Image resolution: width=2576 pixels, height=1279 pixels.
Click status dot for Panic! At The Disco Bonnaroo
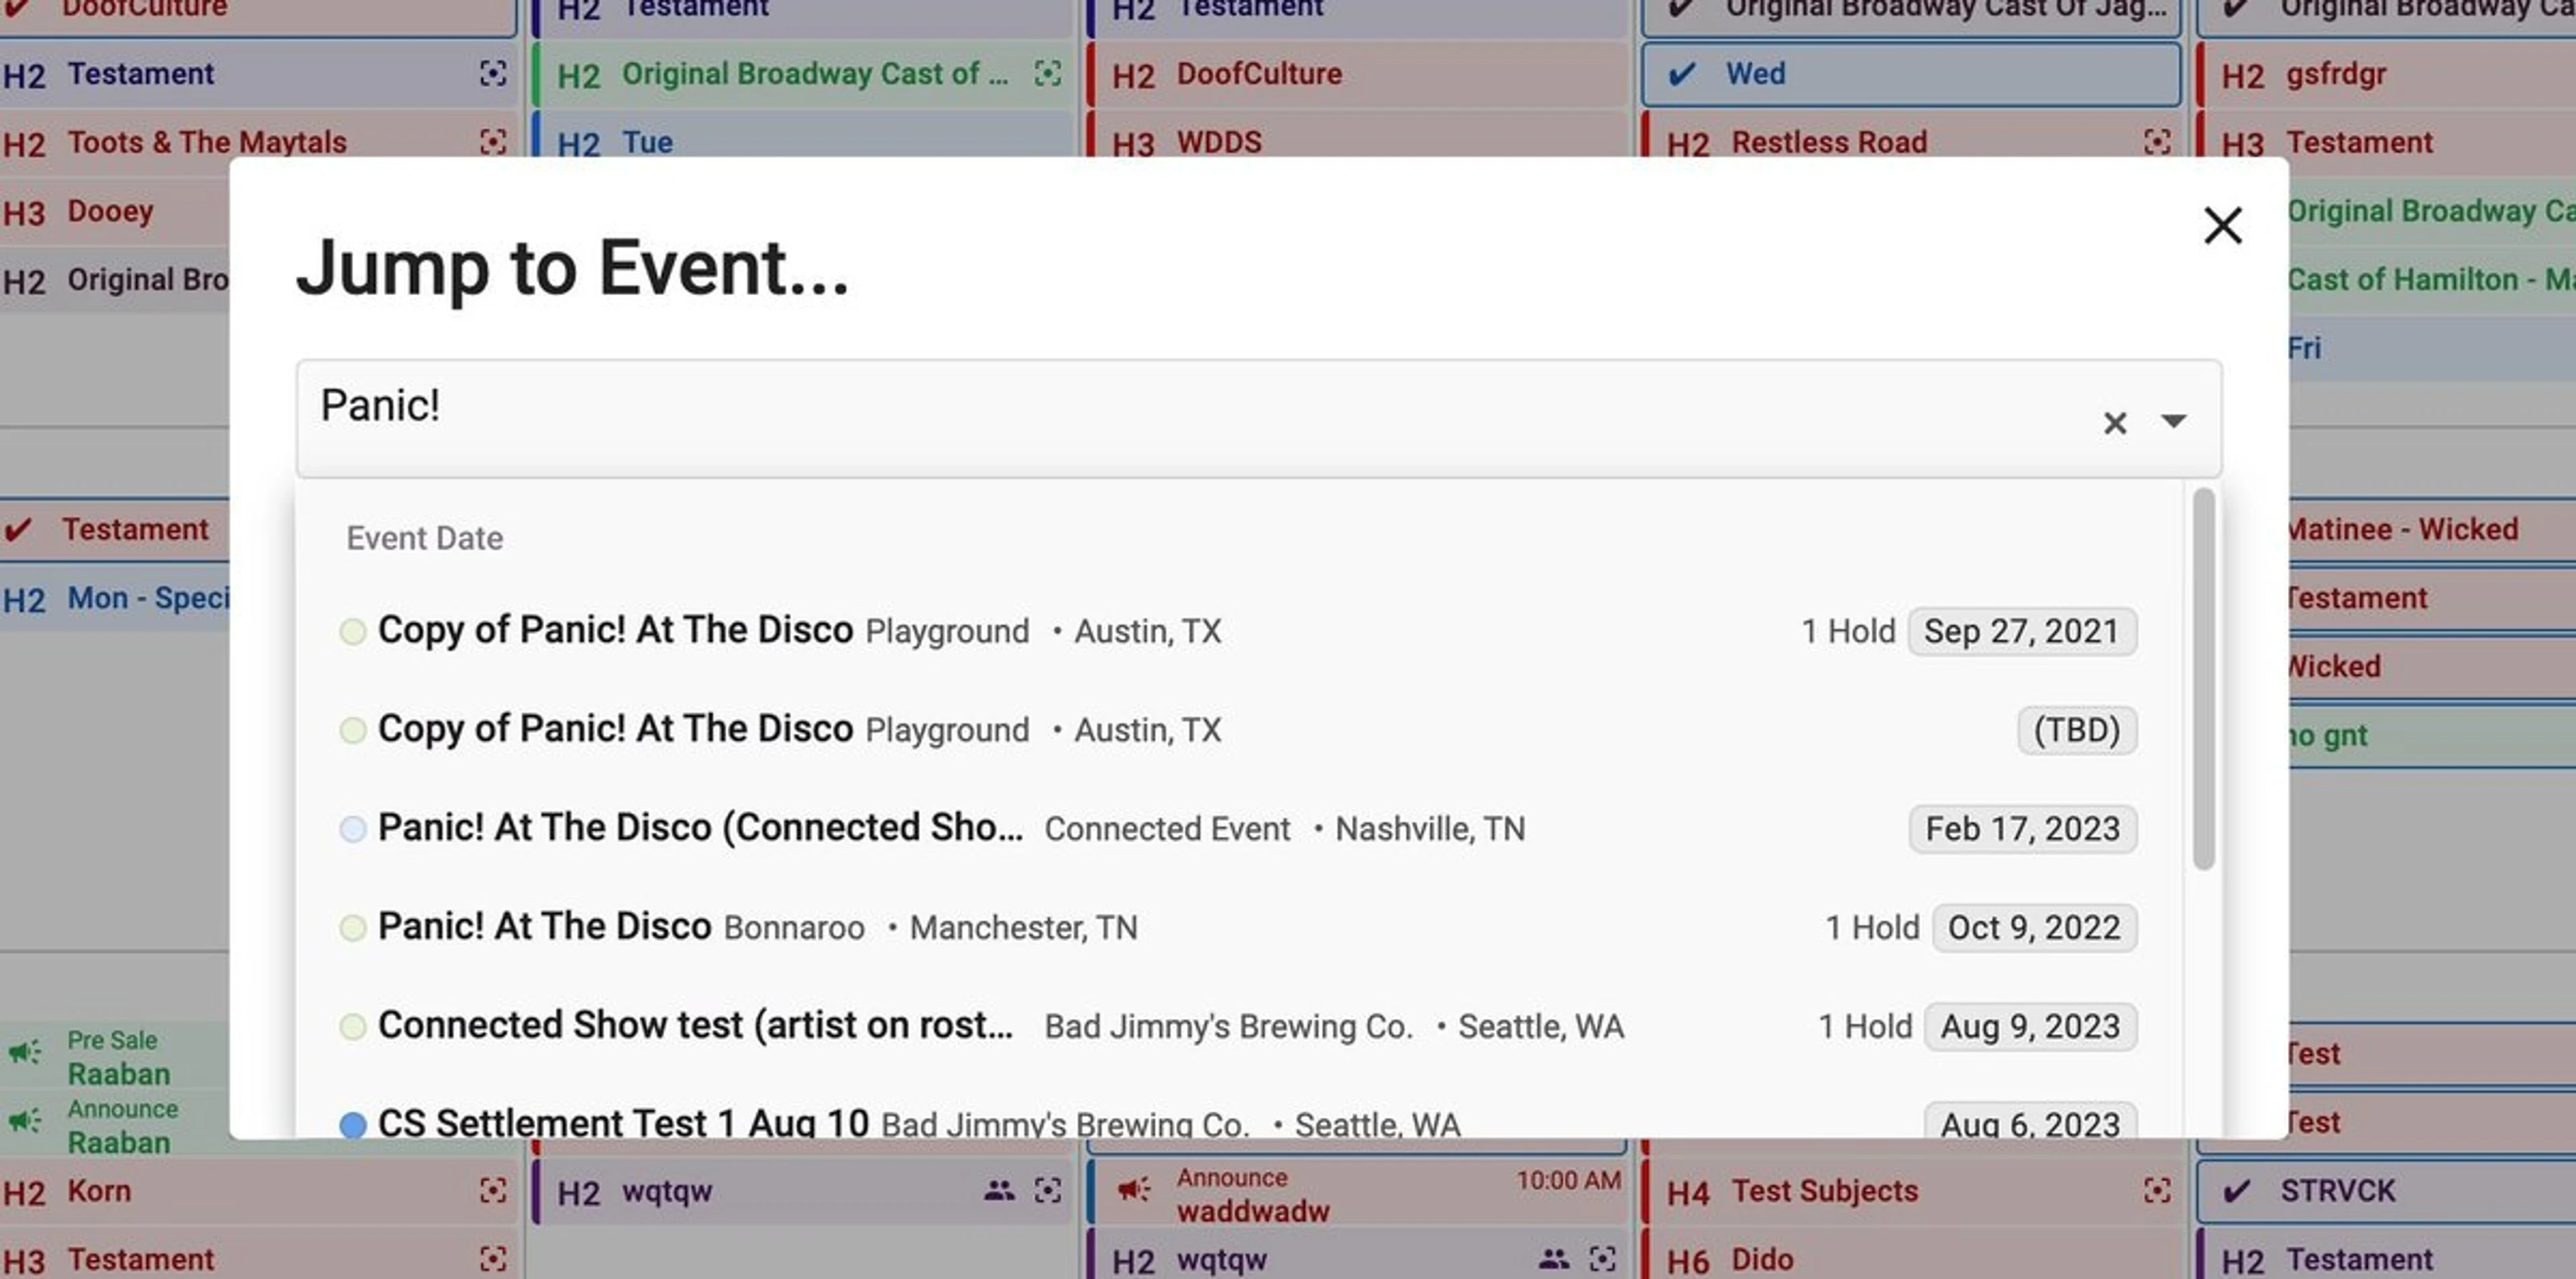coord(353,928)
